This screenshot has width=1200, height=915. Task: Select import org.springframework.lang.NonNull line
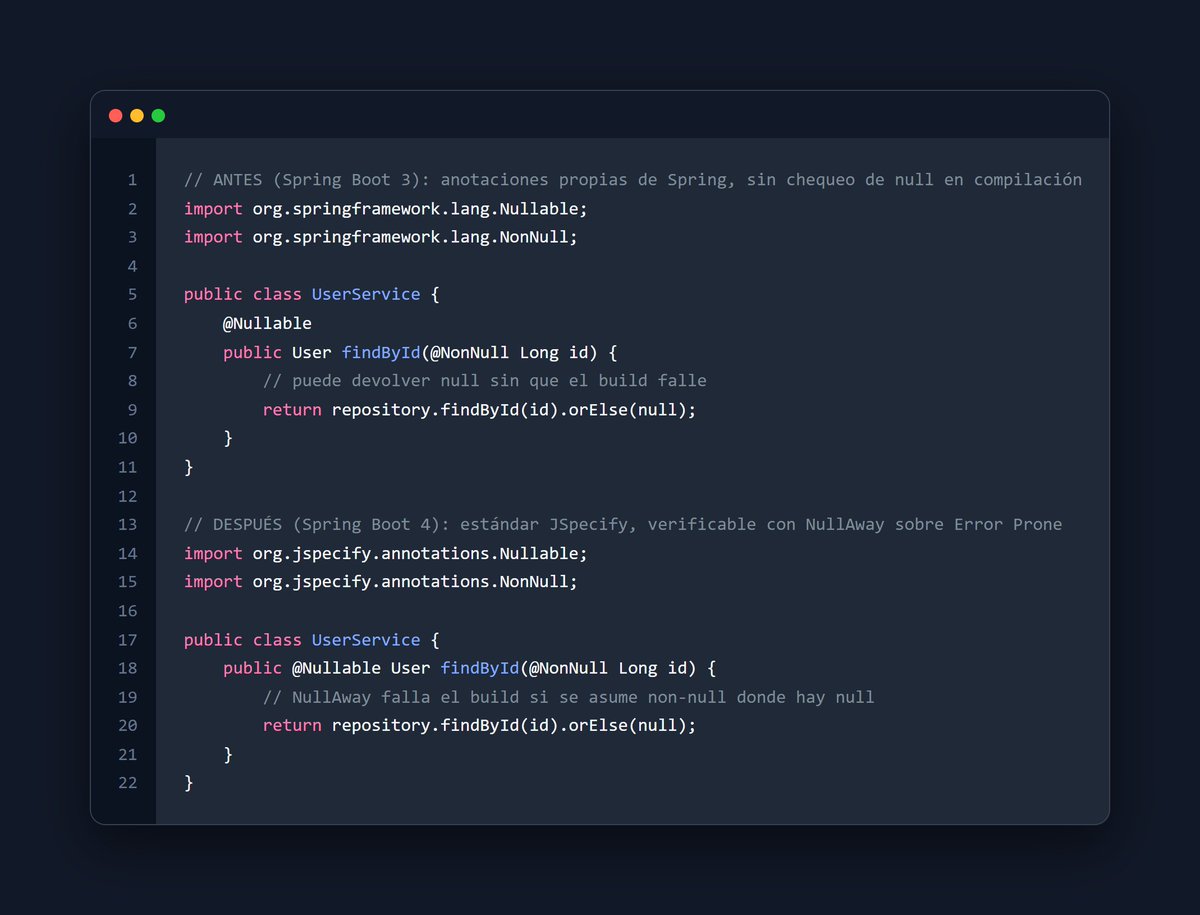pyautogui.click(x=381, y=237)
